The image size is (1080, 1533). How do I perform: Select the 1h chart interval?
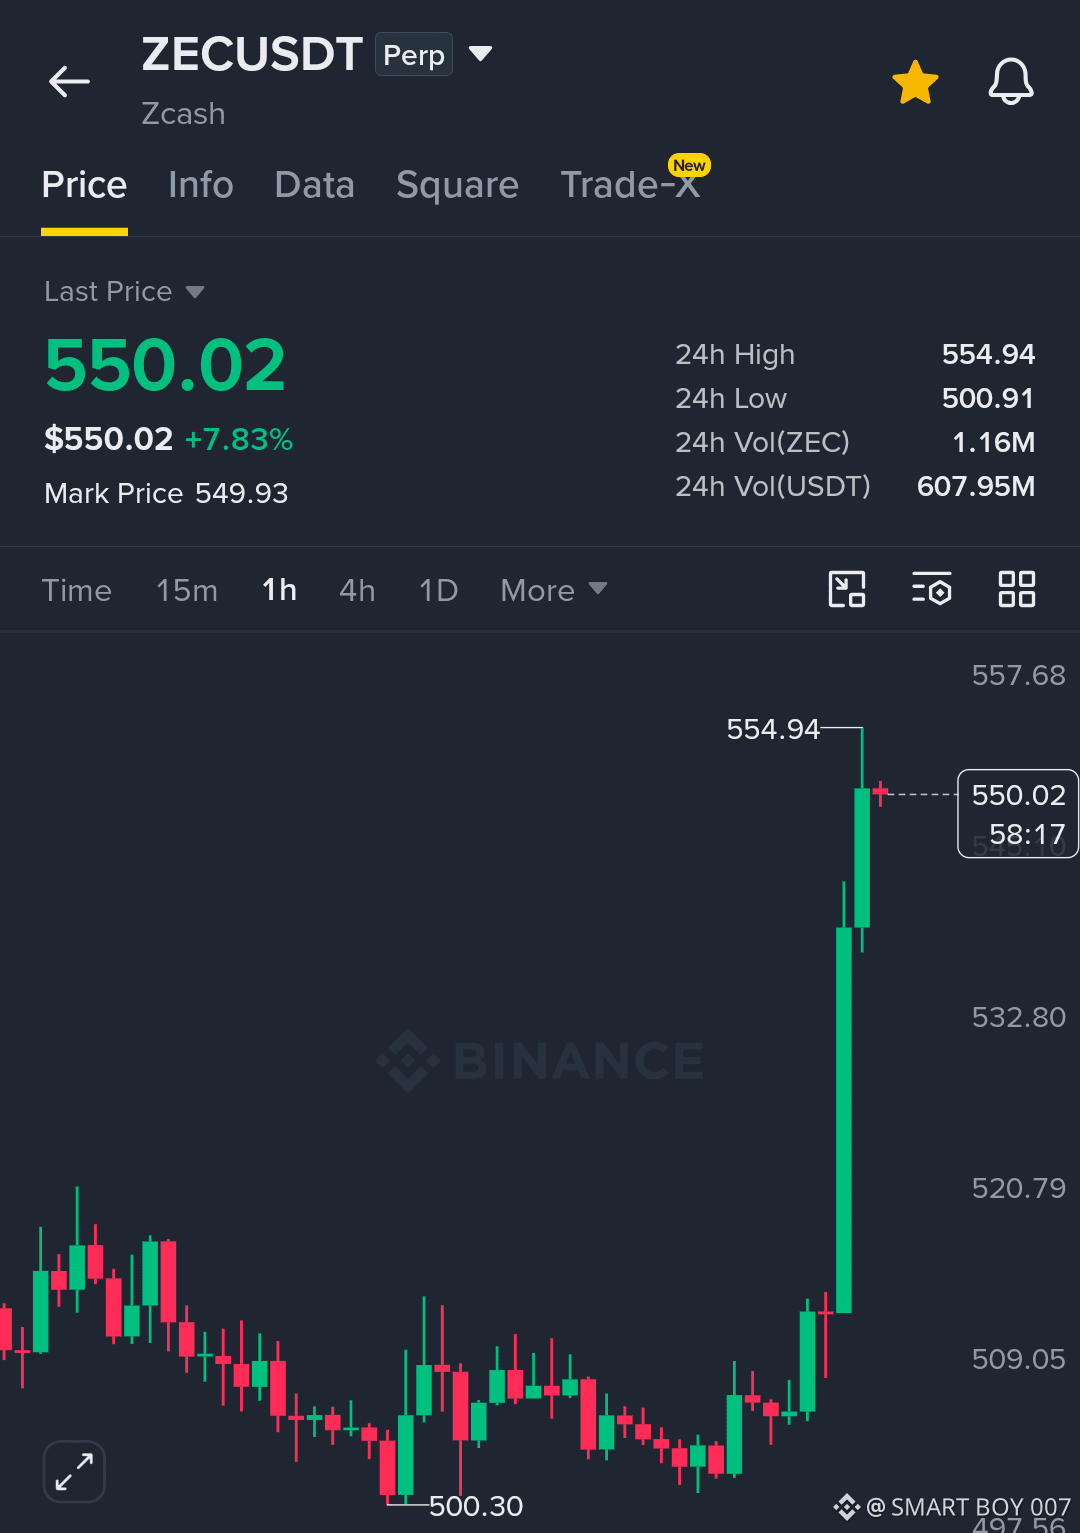pos(279,590)
